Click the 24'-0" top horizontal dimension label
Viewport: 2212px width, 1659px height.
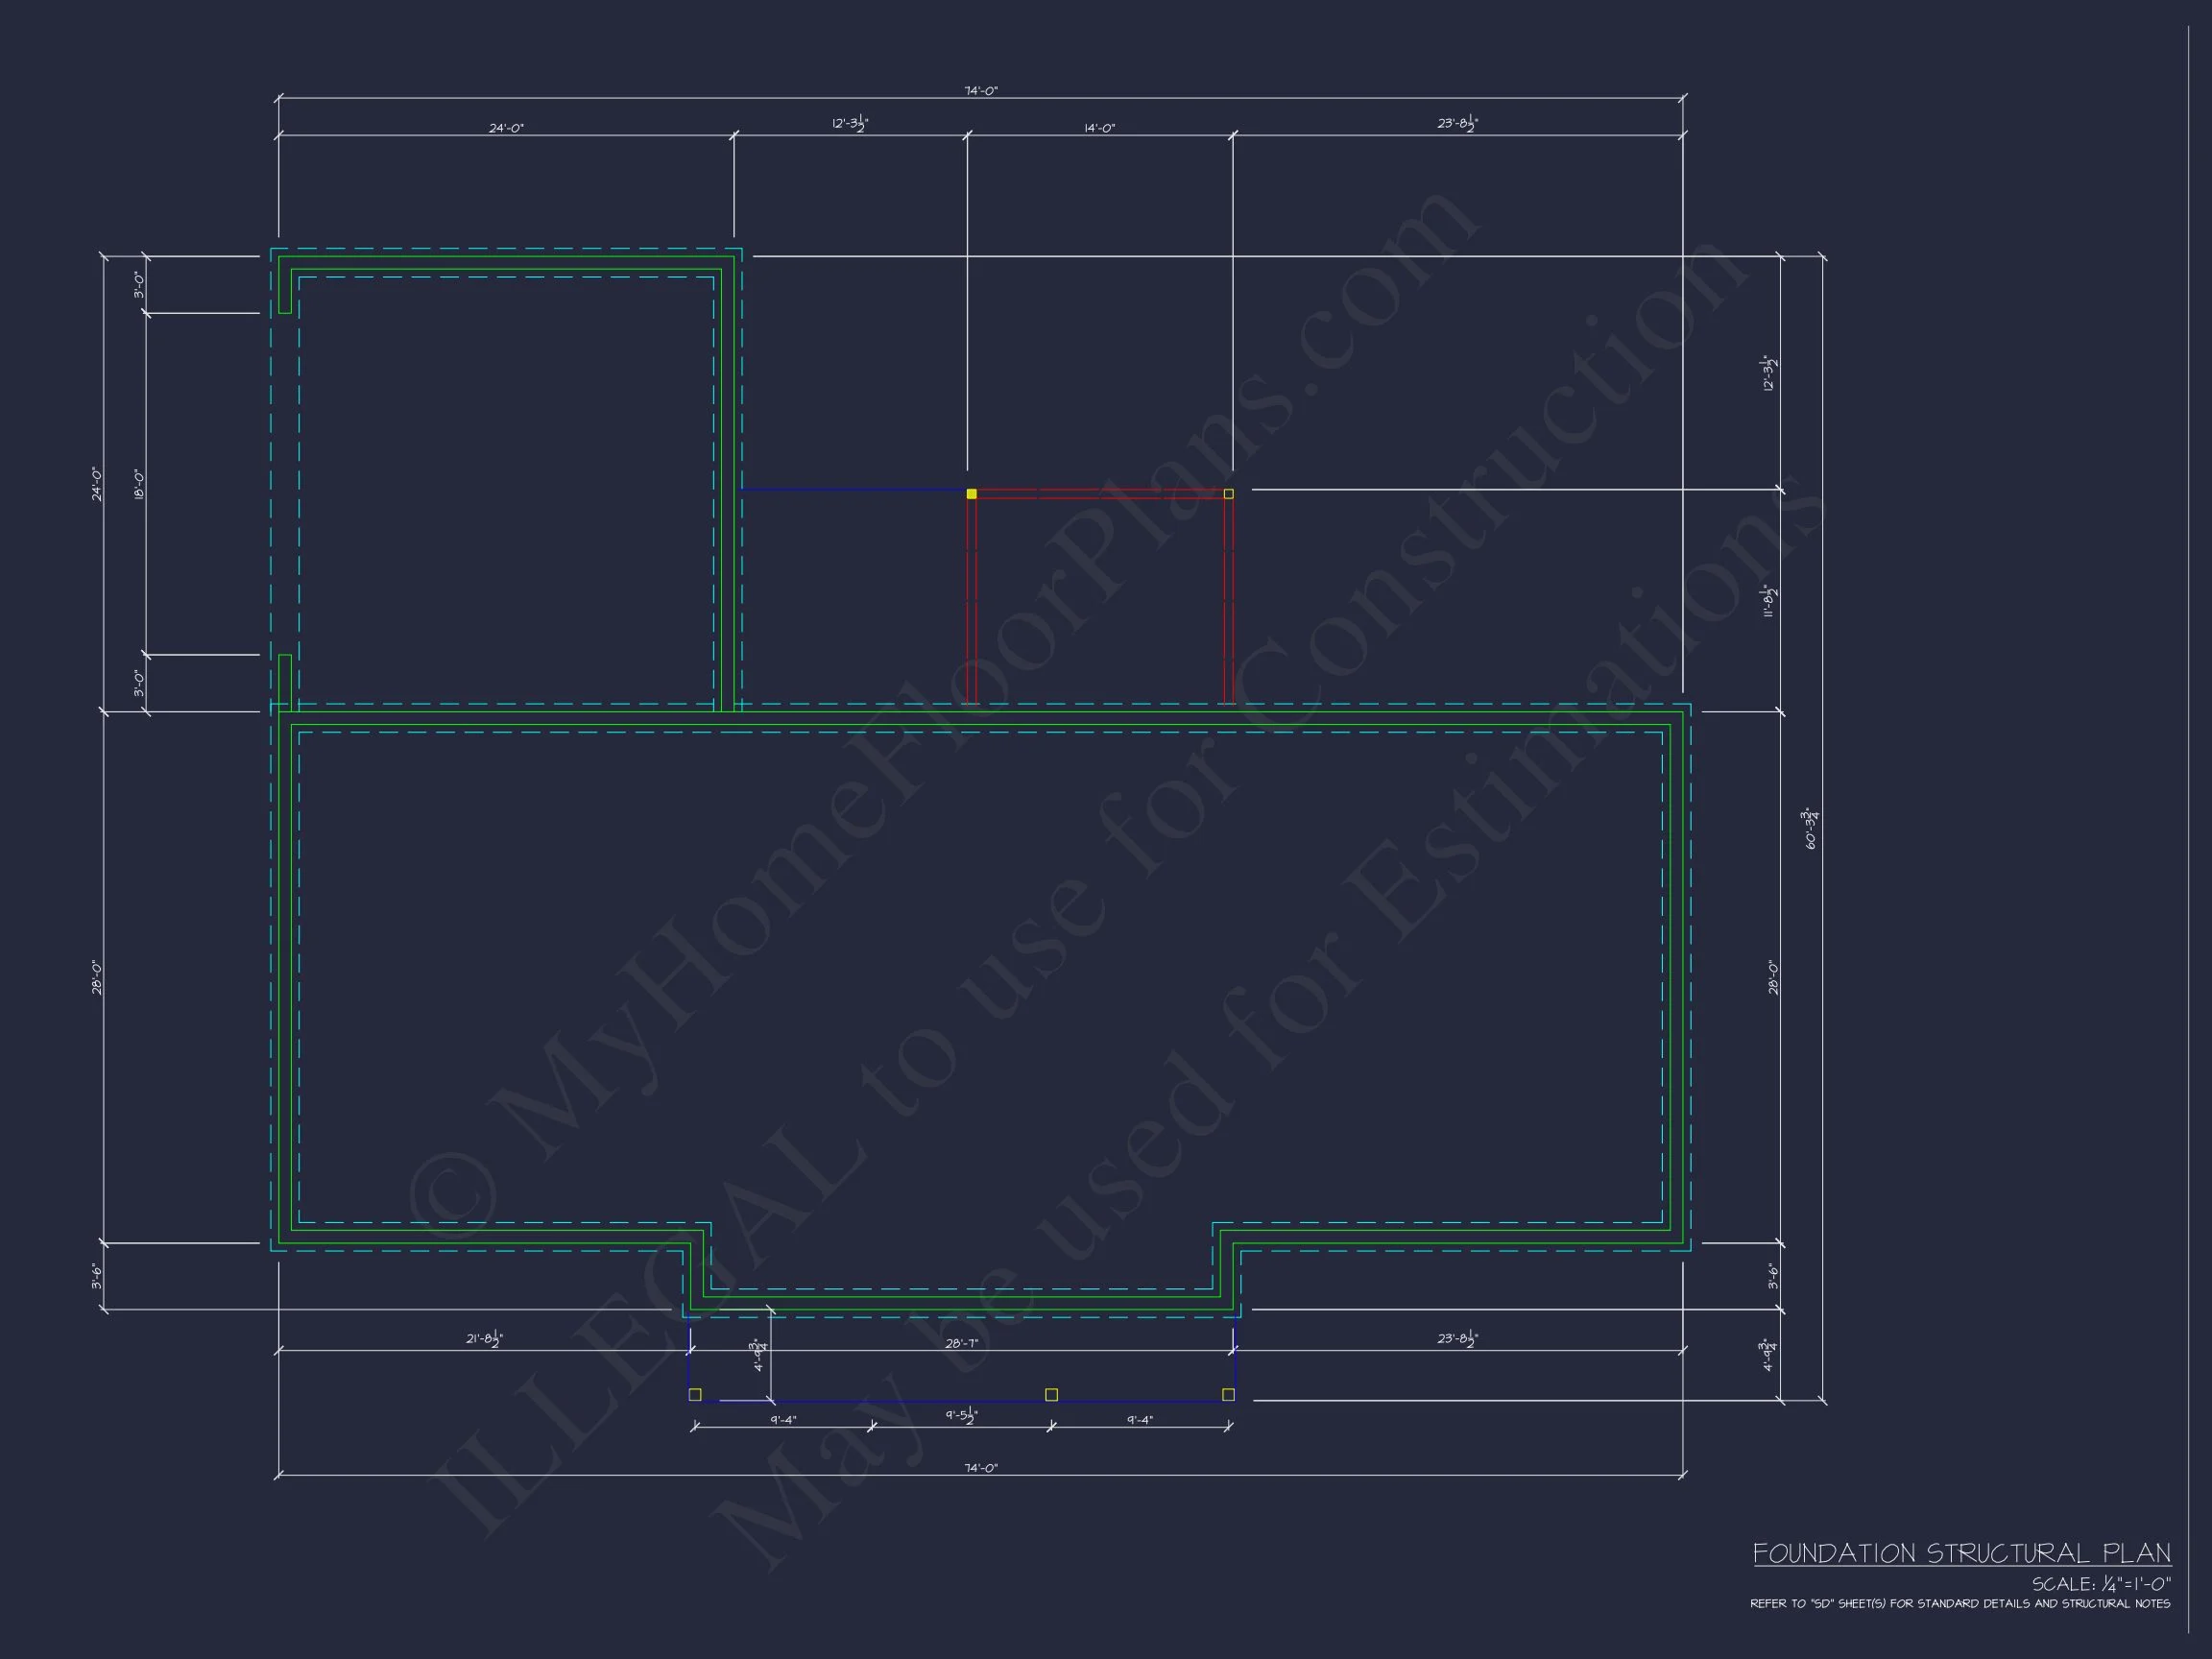(506, 128)
